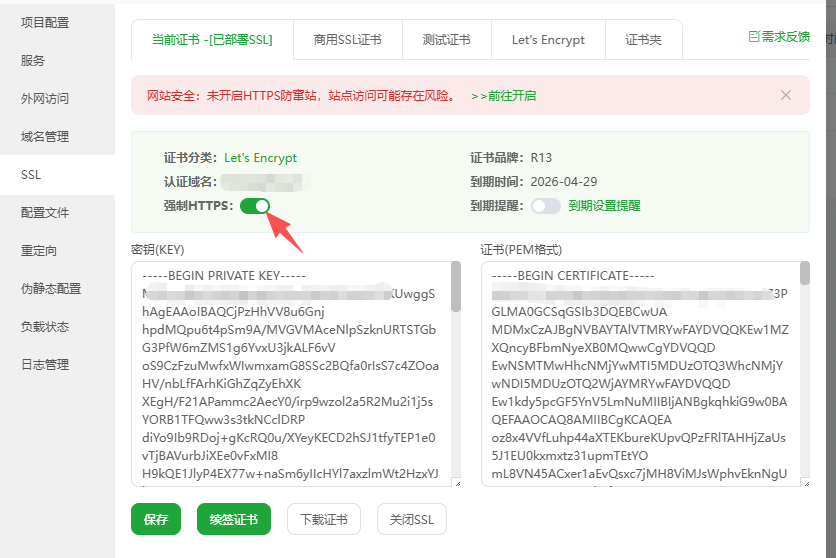
Task: Open 域名管理 in the sidebar
Action: (x=45, y=137)
